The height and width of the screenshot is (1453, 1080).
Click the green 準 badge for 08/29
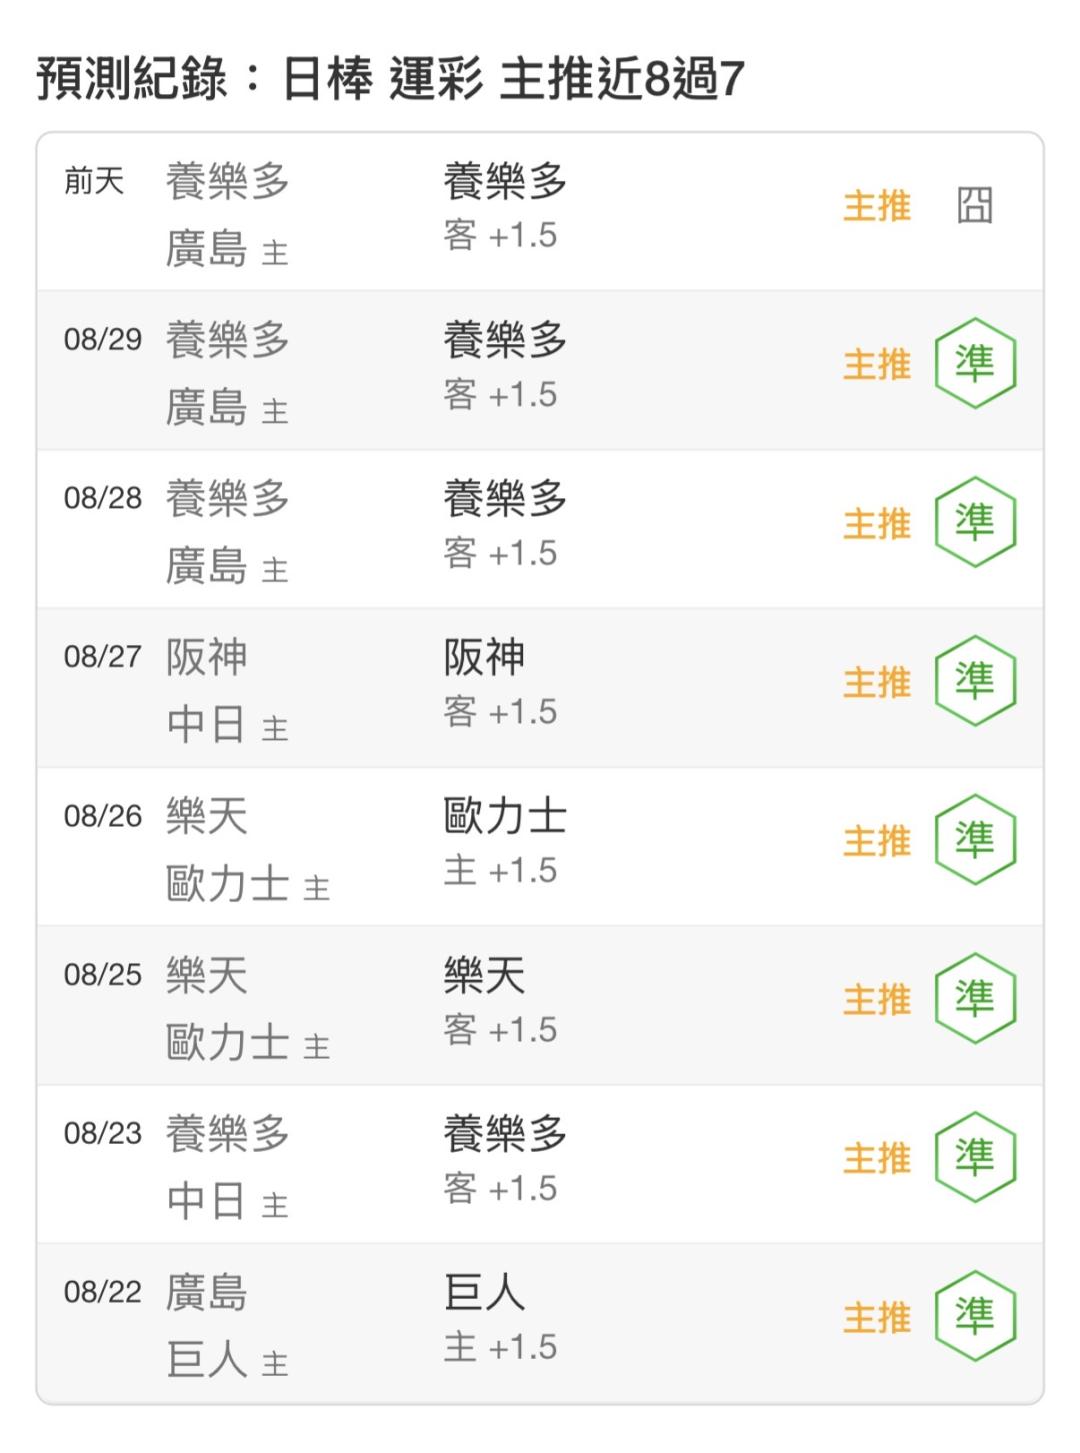point(975,364)
